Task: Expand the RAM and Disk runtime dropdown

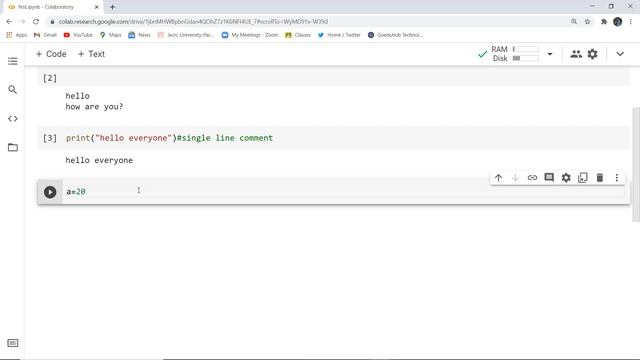Action: coord(550,54)
